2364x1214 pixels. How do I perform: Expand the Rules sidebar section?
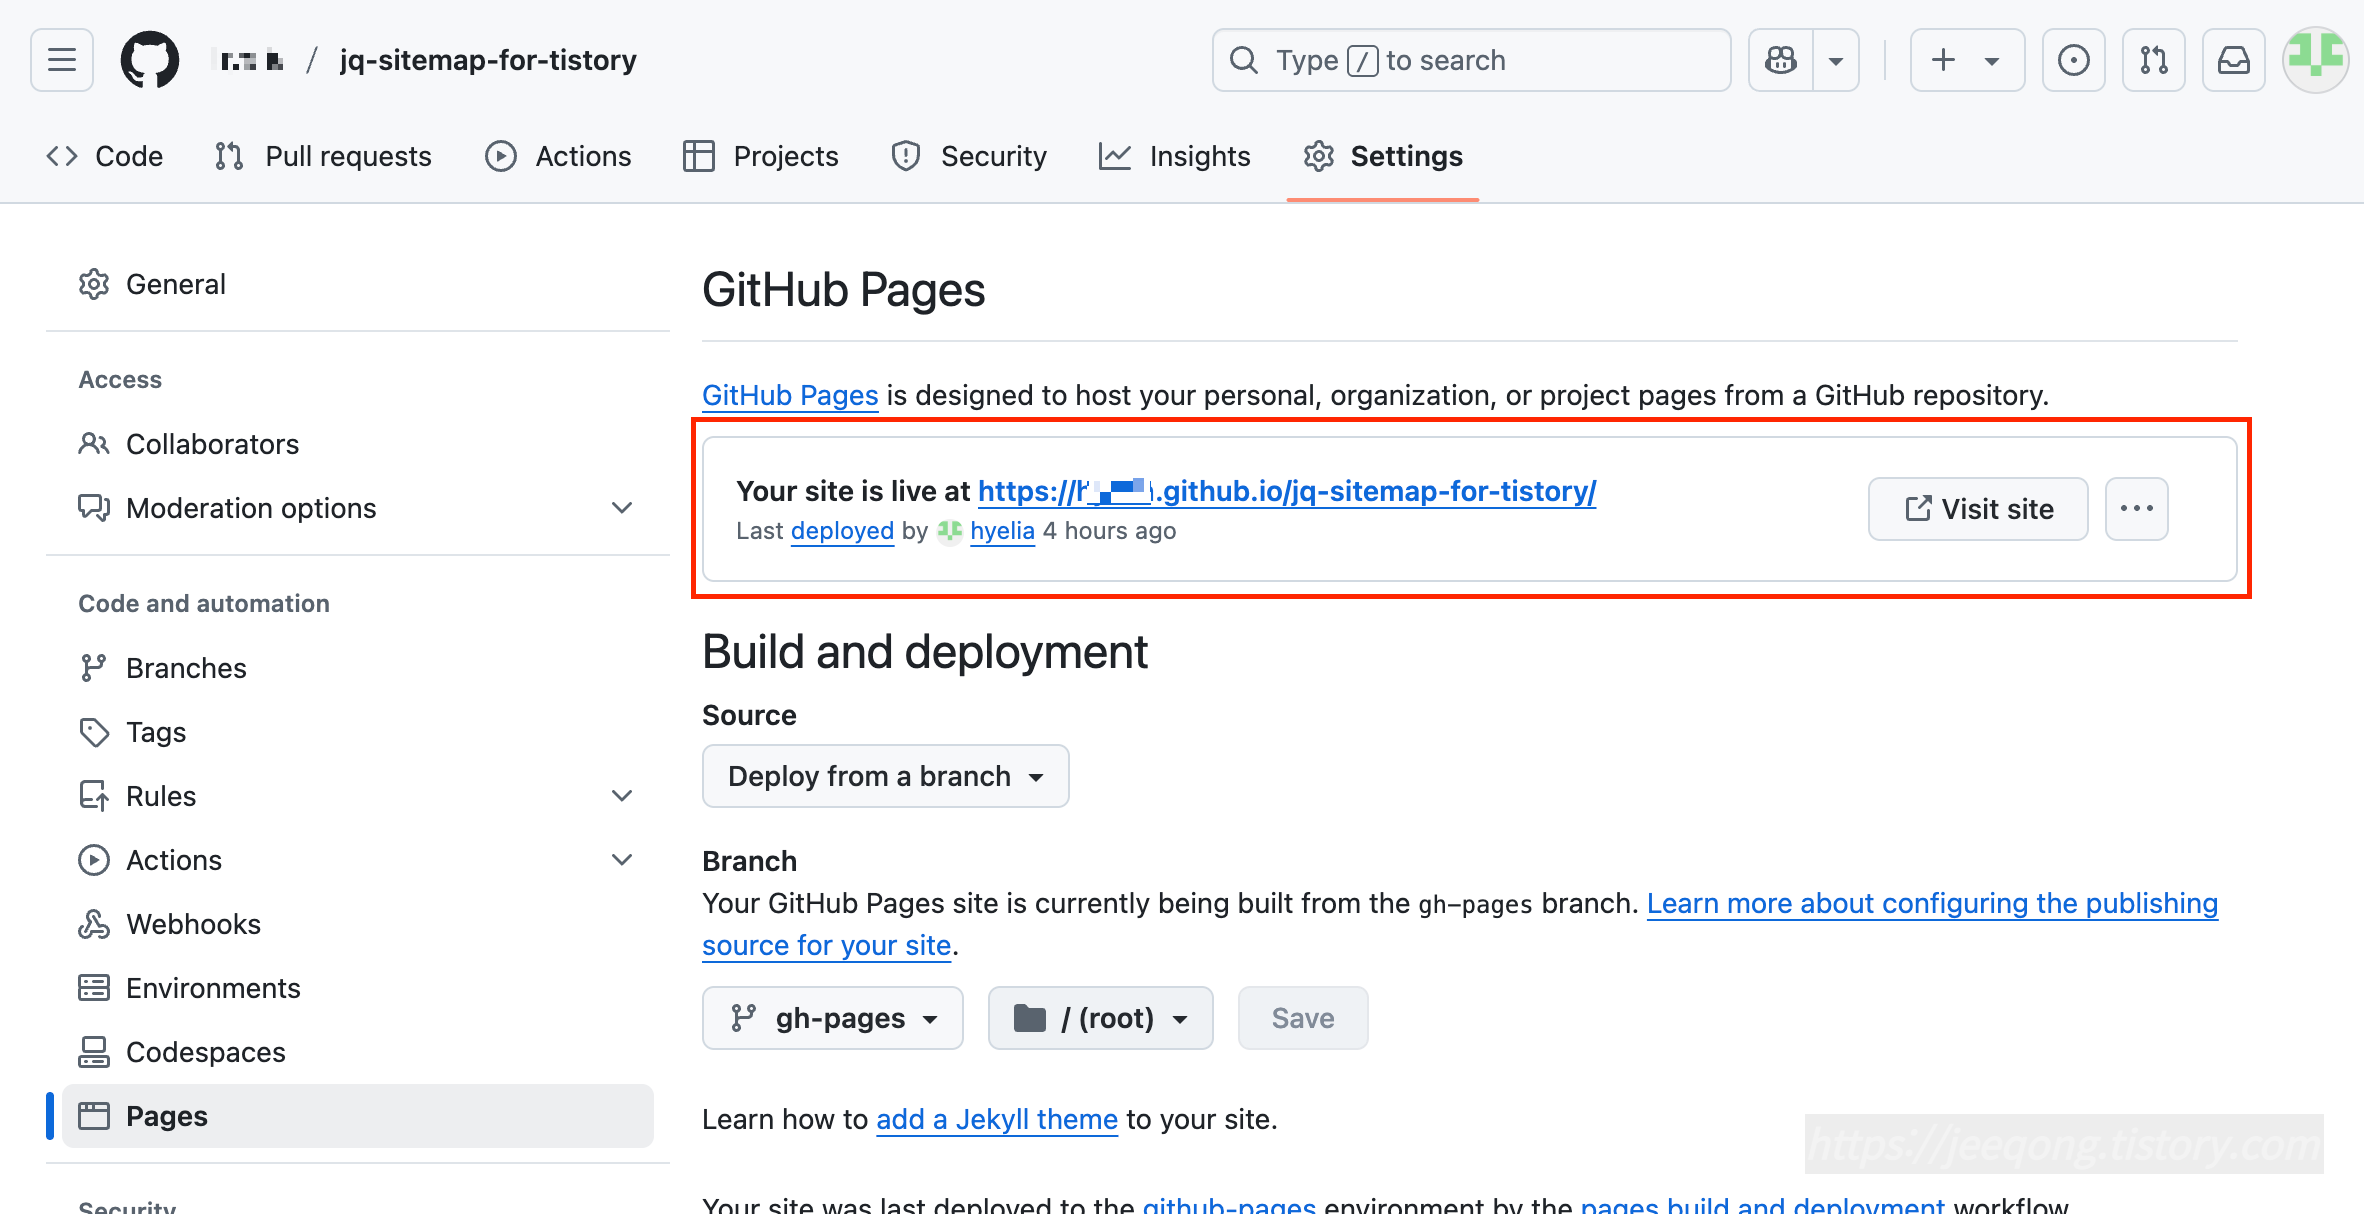pyautogui.click(x=621, y=796)
